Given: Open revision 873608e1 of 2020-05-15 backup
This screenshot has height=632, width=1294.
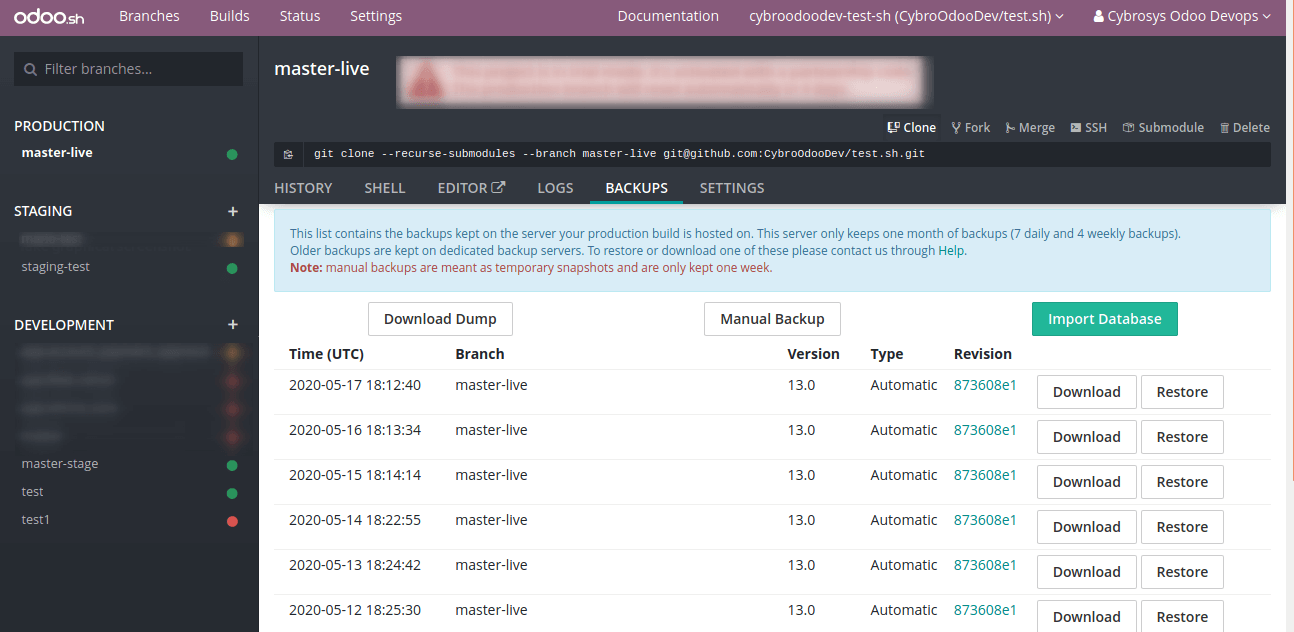Looking at the screenshot, I should (x=985, y=475).
